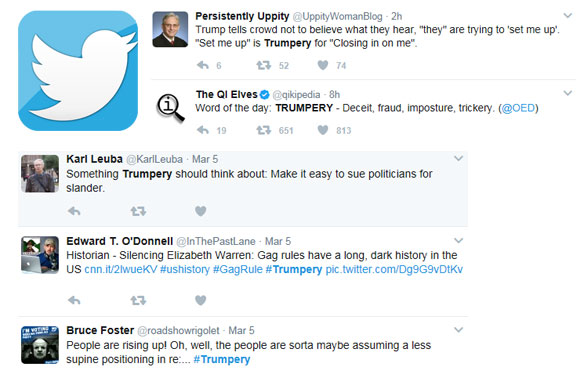Viewport: 580px width, 387px height.
Task: Reply to The QI Elves tweet
Action: pyautogui.click(x=203, y=130)
